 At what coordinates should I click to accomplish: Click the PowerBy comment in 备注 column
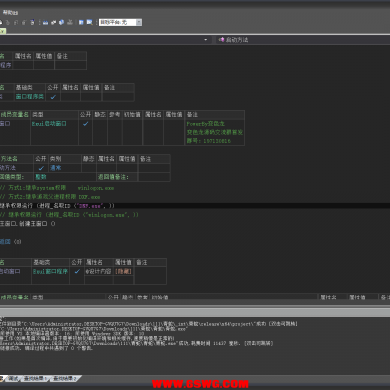click(x=206, y=124)
